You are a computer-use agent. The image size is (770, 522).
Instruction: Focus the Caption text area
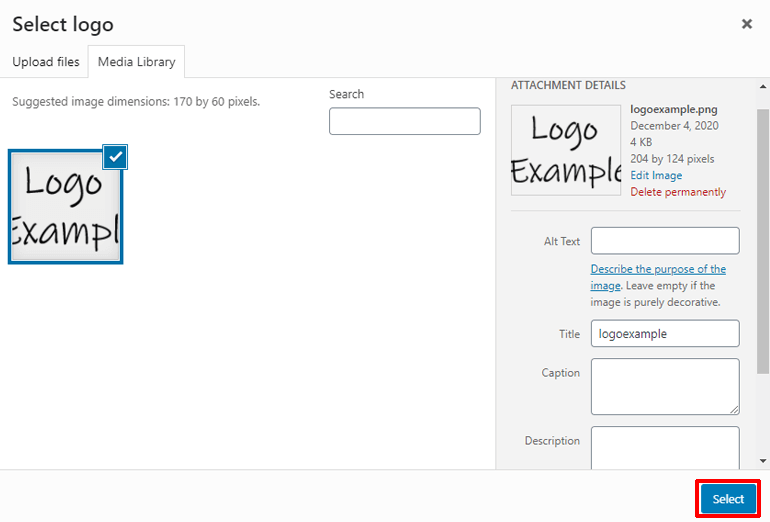pyautogui.click(x=665, y=386)
